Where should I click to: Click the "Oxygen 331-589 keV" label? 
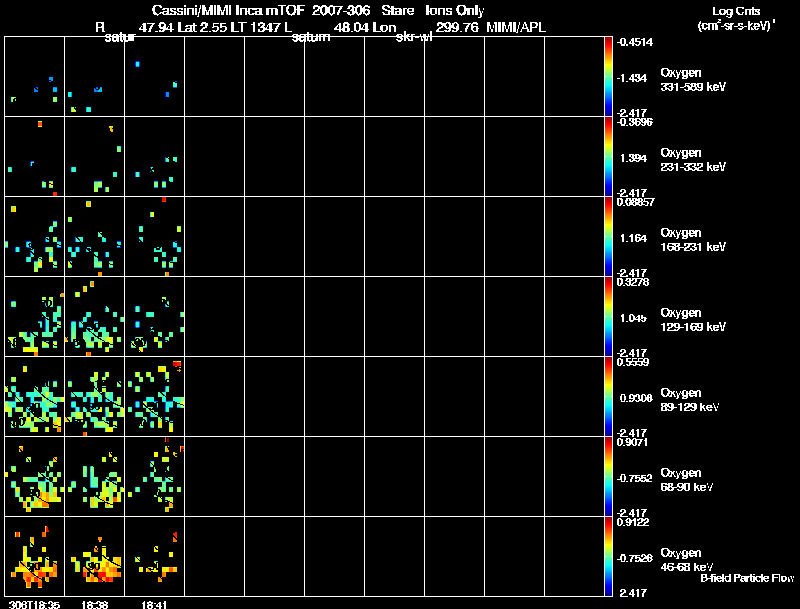pos(693,80)
